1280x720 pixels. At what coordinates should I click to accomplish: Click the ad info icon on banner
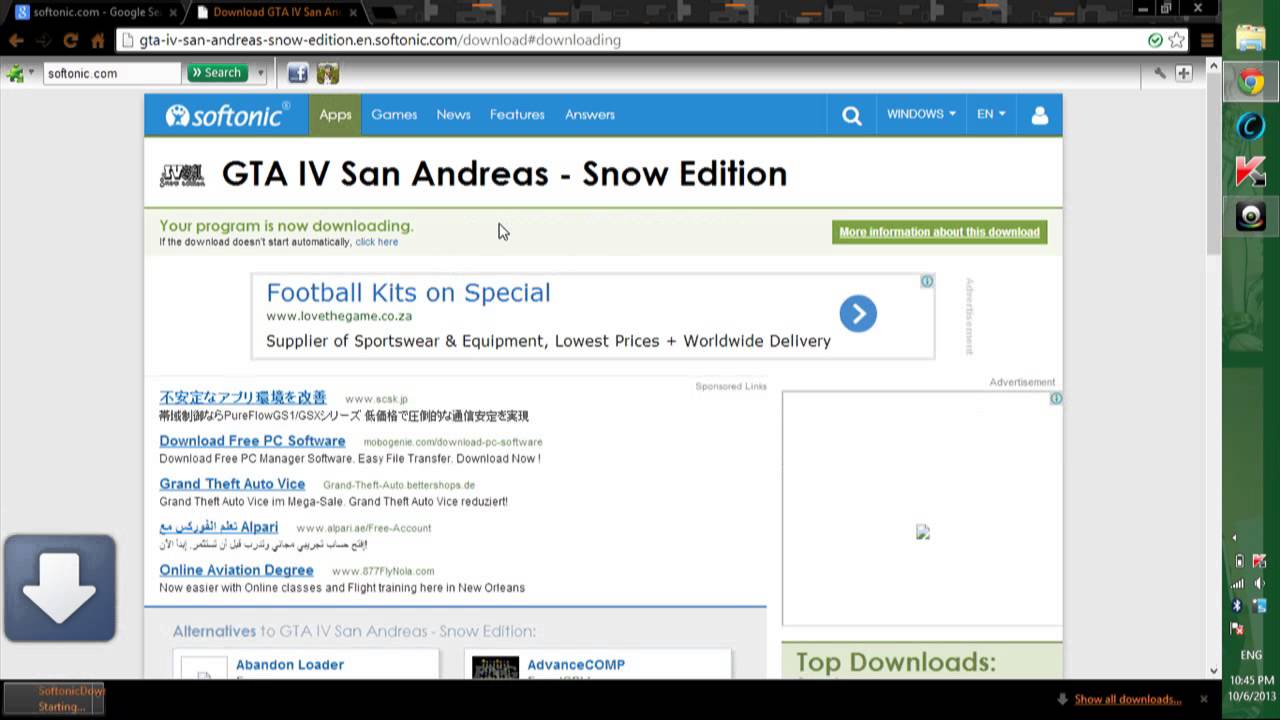[927, 282]
